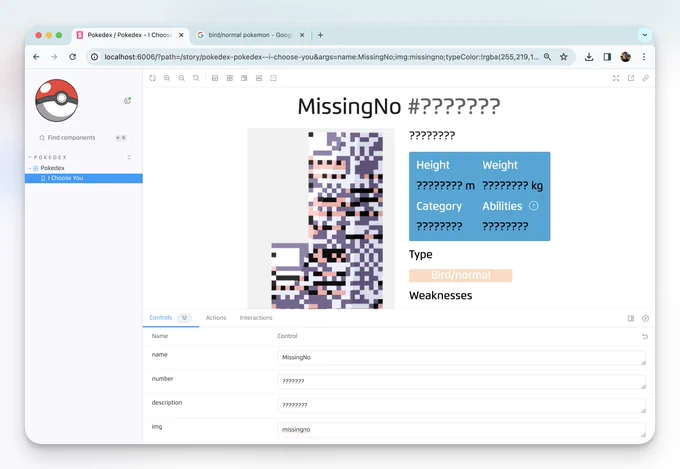This screenshot has height=469, width=680.
Task: Click the Bird/normal type badge
Action: pos(461,275)
